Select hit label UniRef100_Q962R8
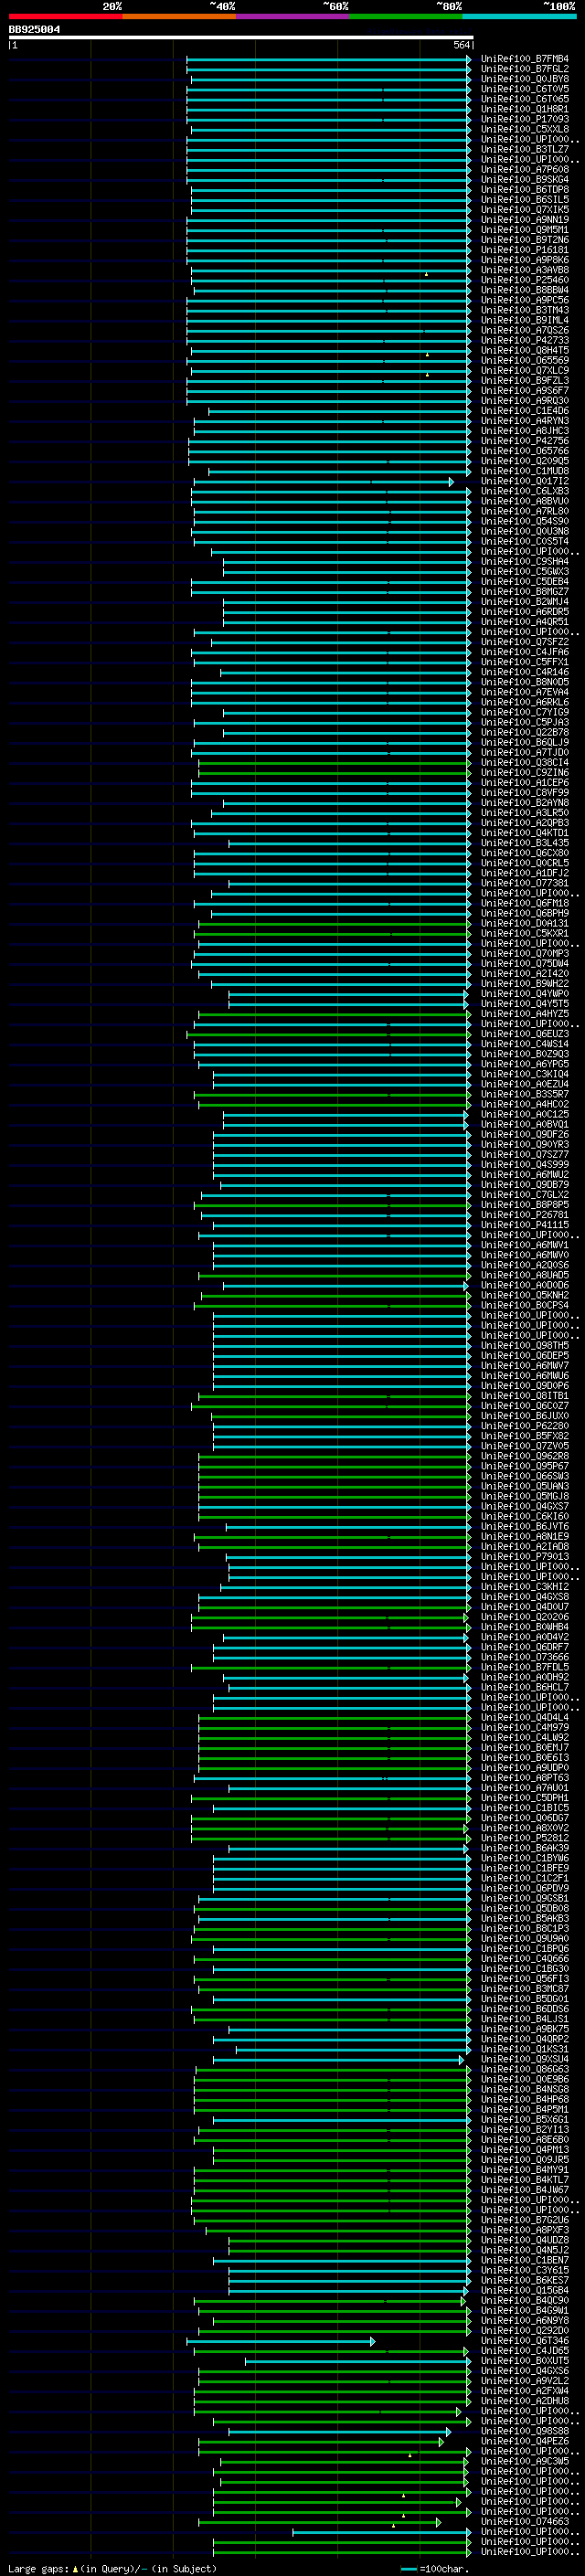 tap(525, 1457)
